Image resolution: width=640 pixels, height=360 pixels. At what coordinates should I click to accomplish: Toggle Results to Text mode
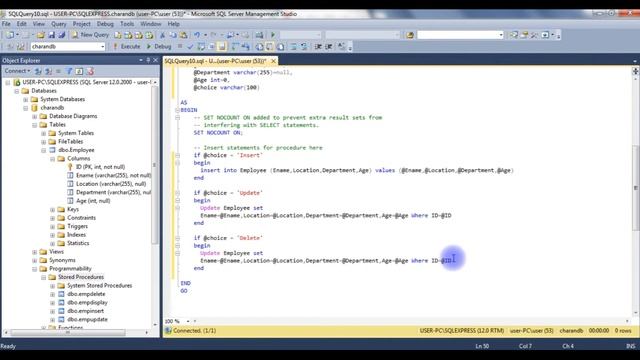[259, 47]
